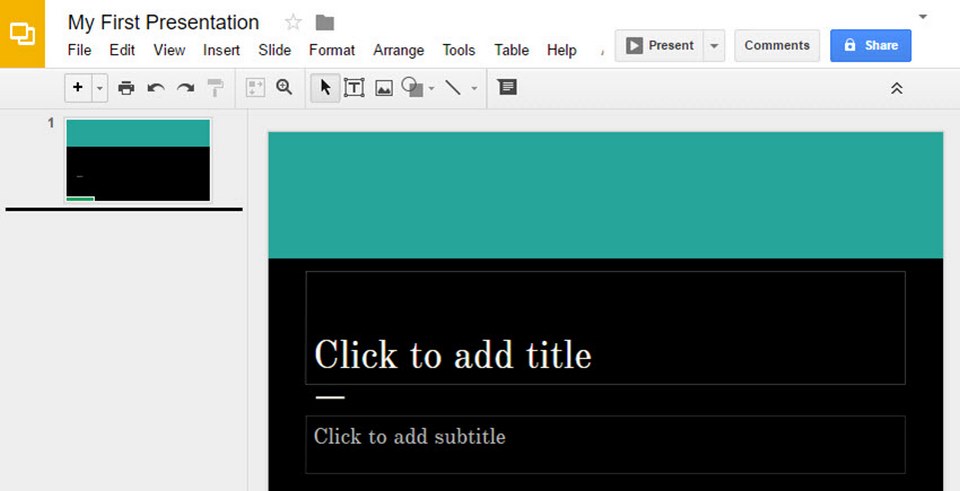Viewport: 960px width, 491px height.
Task: Expand the new slide layout dropdown
Action: (100, 88)
